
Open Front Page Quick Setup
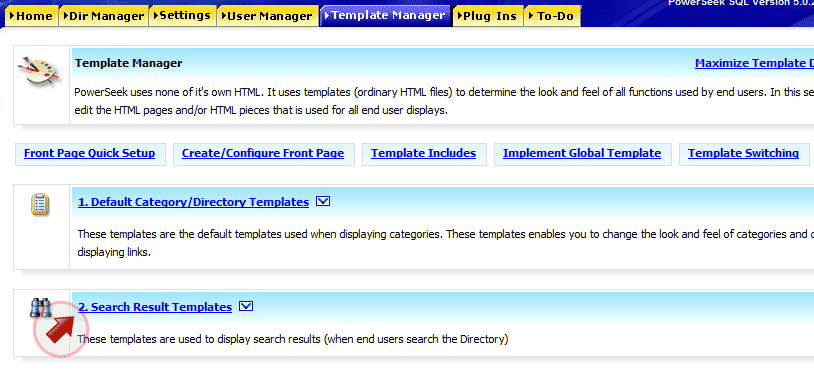click(x=89, y=154)
